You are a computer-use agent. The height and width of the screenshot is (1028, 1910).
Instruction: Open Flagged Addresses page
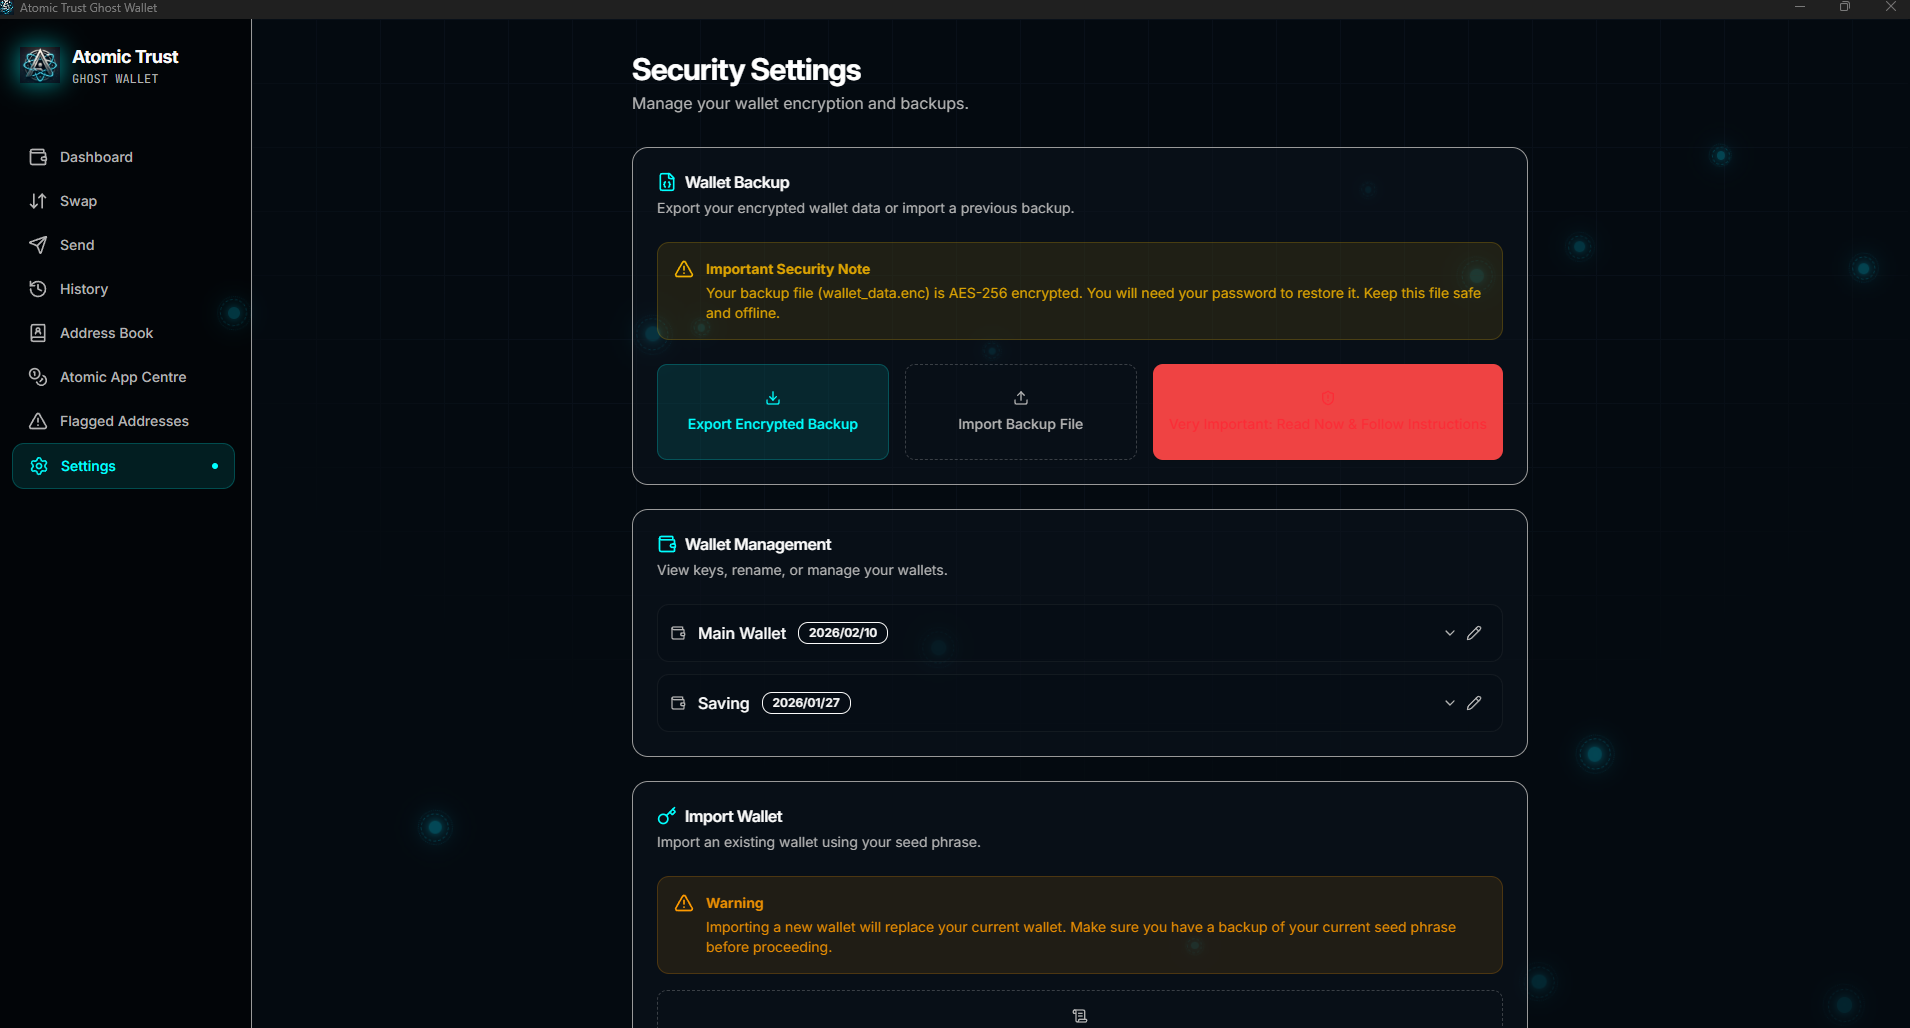click(x=123, y=421)
